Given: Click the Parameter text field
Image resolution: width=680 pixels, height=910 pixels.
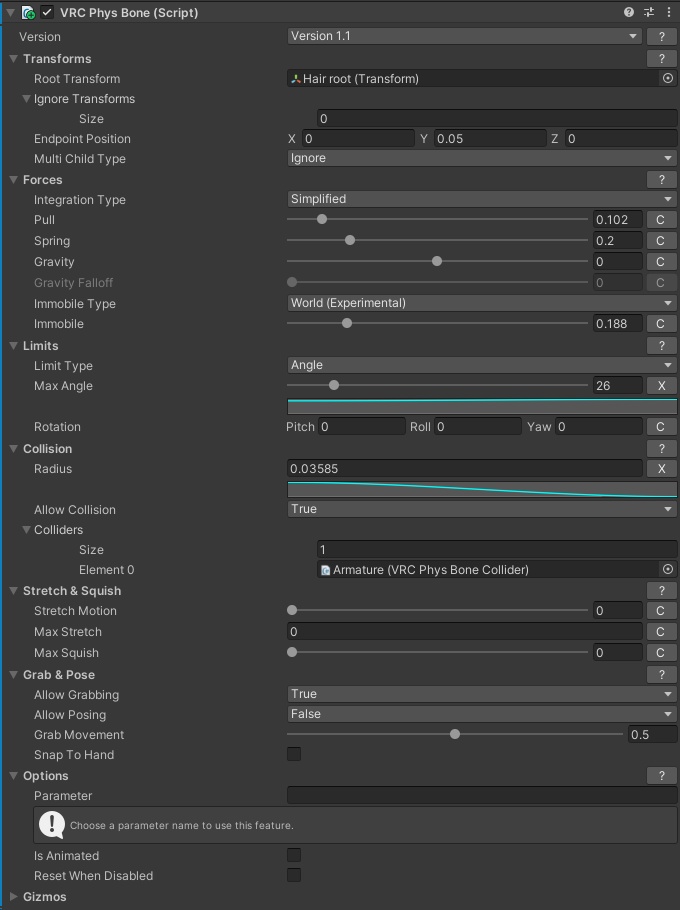Looking at the screenshot, I should 481,796.
